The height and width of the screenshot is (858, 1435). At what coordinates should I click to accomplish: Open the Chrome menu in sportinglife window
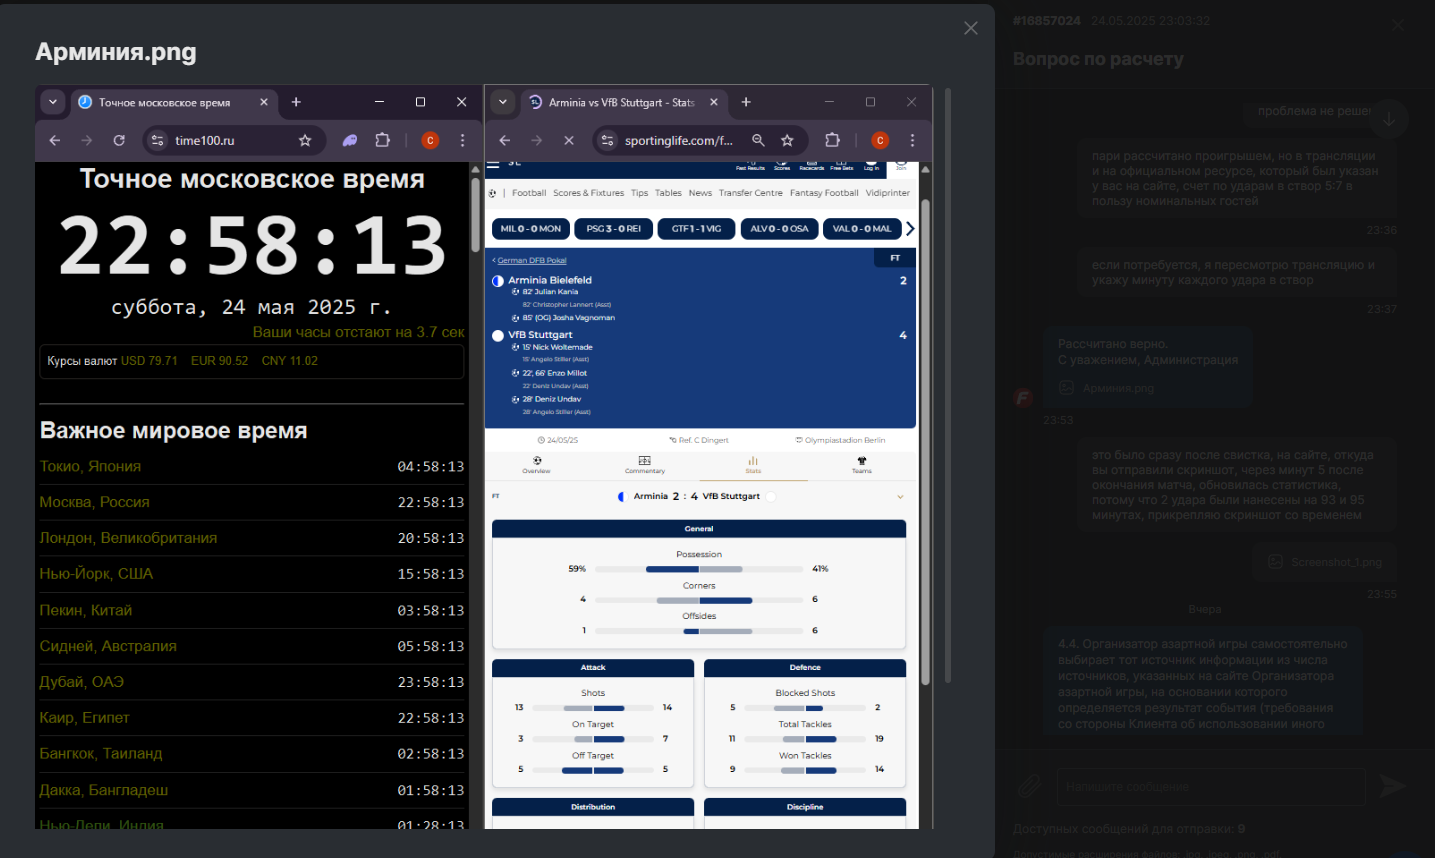pyautogui.click(x=912, y=141)
